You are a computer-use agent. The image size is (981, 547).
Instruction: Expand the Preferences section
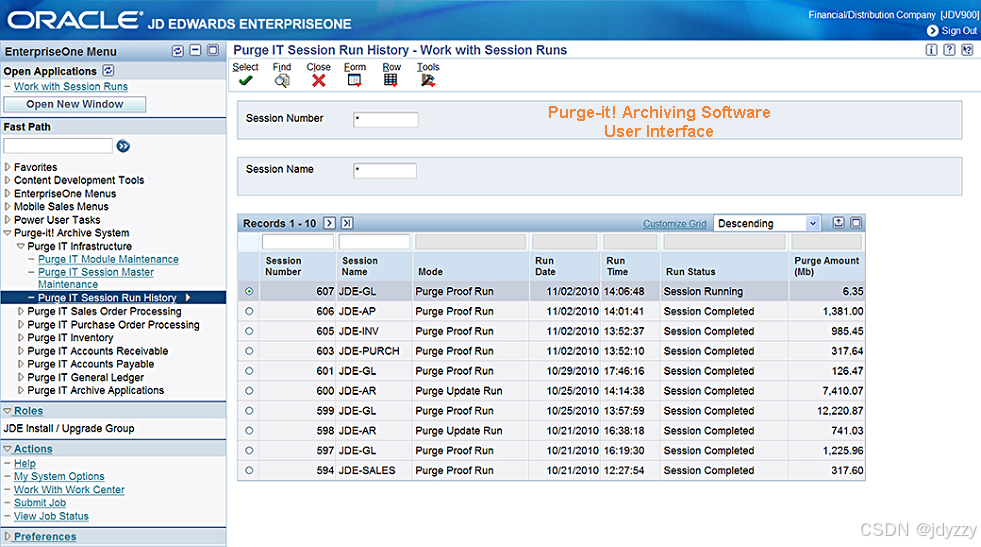point(8,536)
